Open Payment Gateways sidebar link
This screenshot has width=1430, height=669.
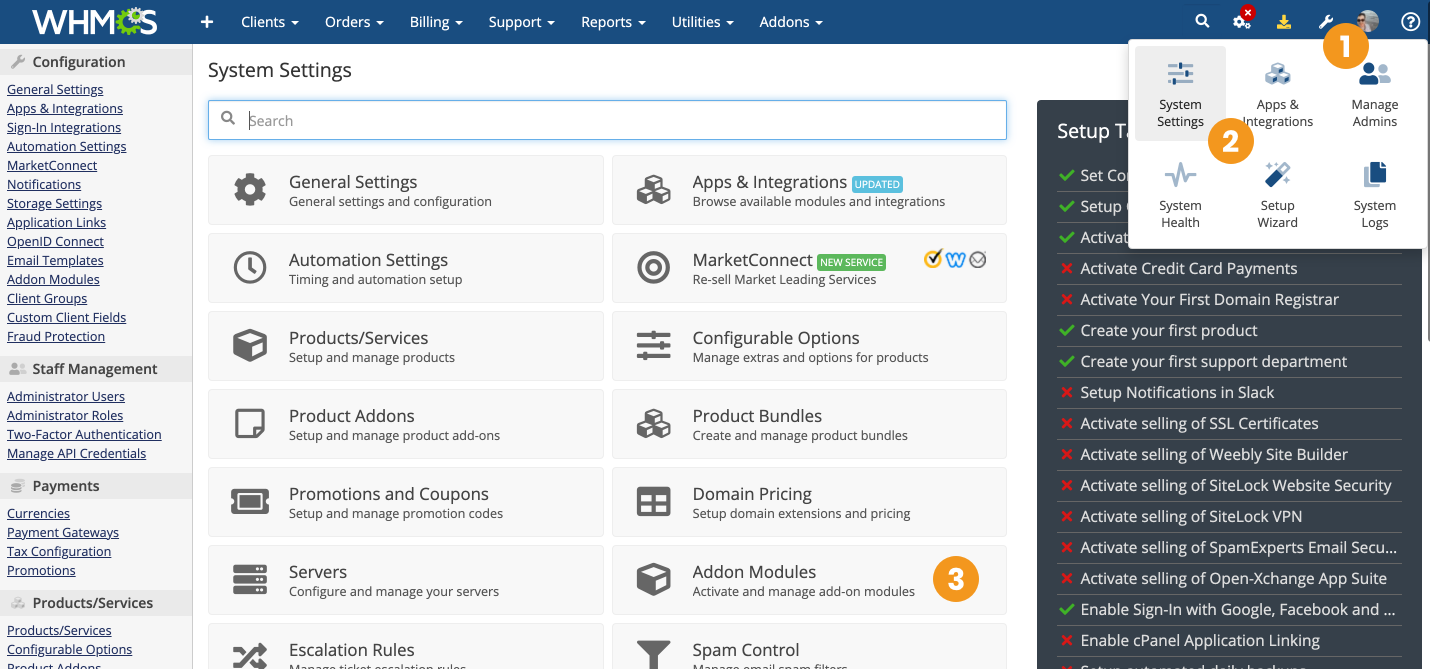pyautogui.click(x=63, y=532)
